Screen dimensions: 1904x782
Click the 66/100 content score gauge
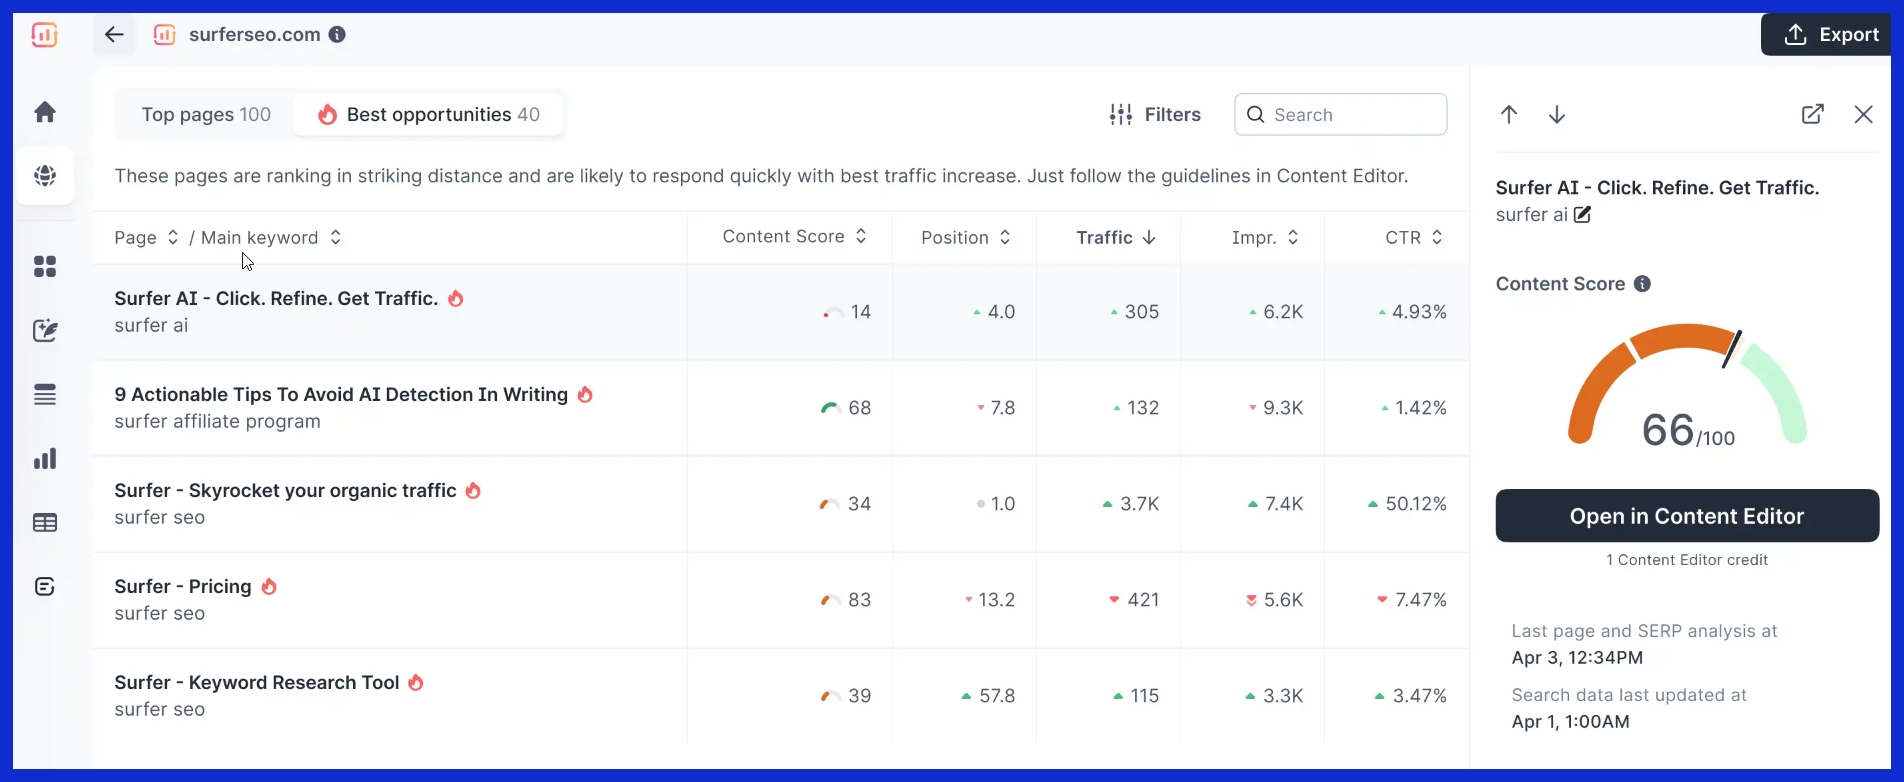point(1688,385)
